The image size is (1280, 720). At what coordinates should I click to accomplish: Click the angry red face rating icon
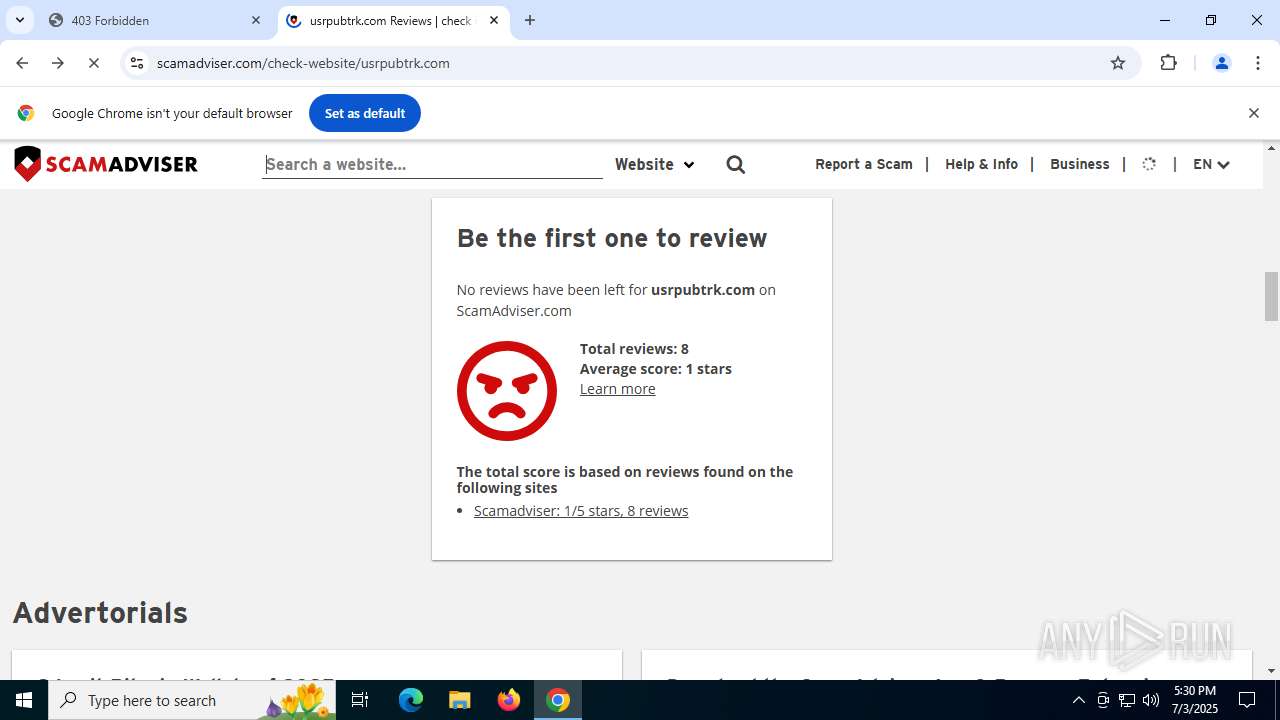(507, 391)
